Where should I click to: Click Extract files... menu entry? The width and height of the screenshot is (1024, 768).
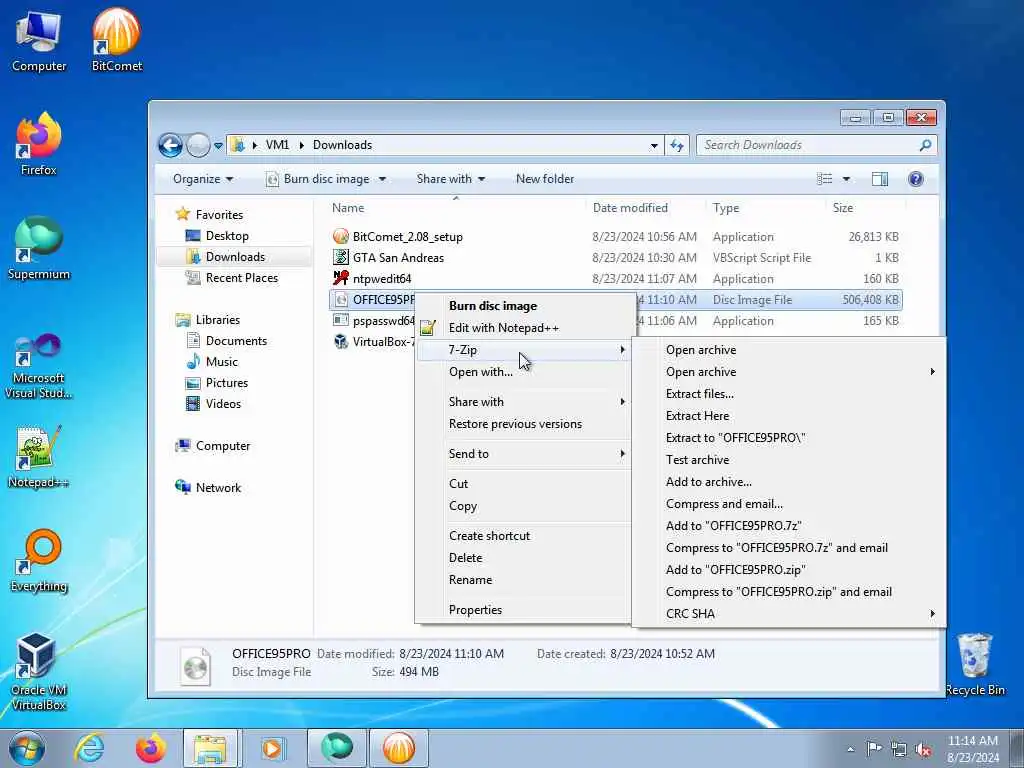coord(699,394)
